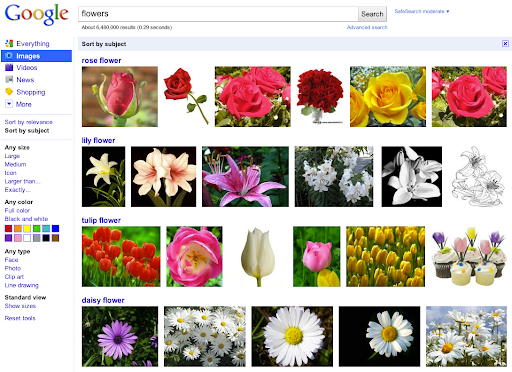Screen dimensions: 512x372
Task: Open the rose flower category heading
Action: click(x=101, y=60)
